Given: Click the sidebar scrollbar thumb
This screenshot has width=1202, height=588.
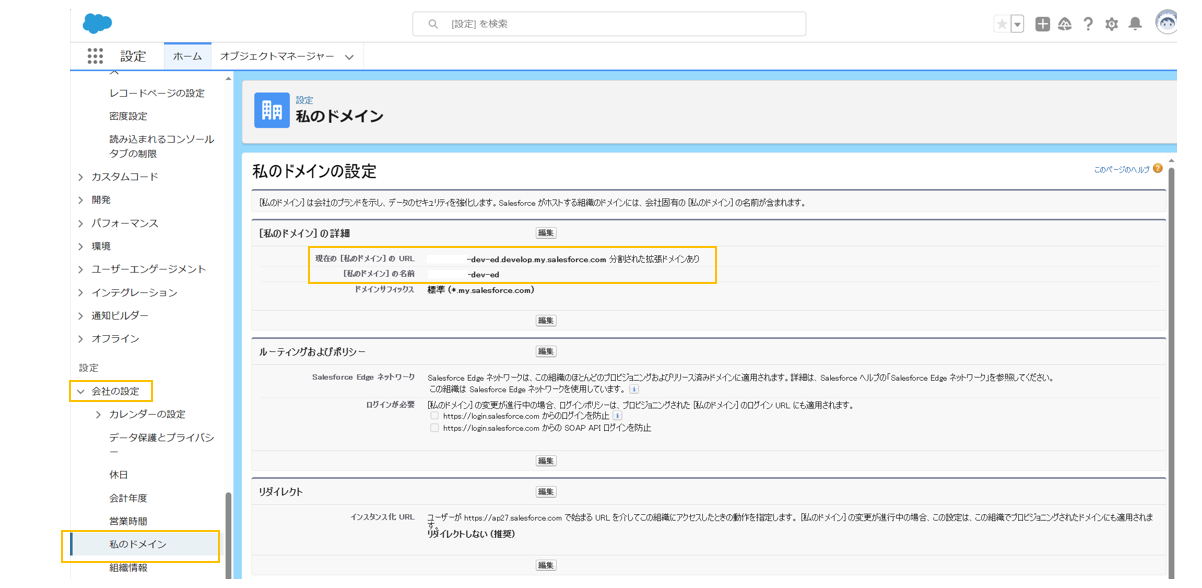Looking at the screenshot, I should pos(229,535).
